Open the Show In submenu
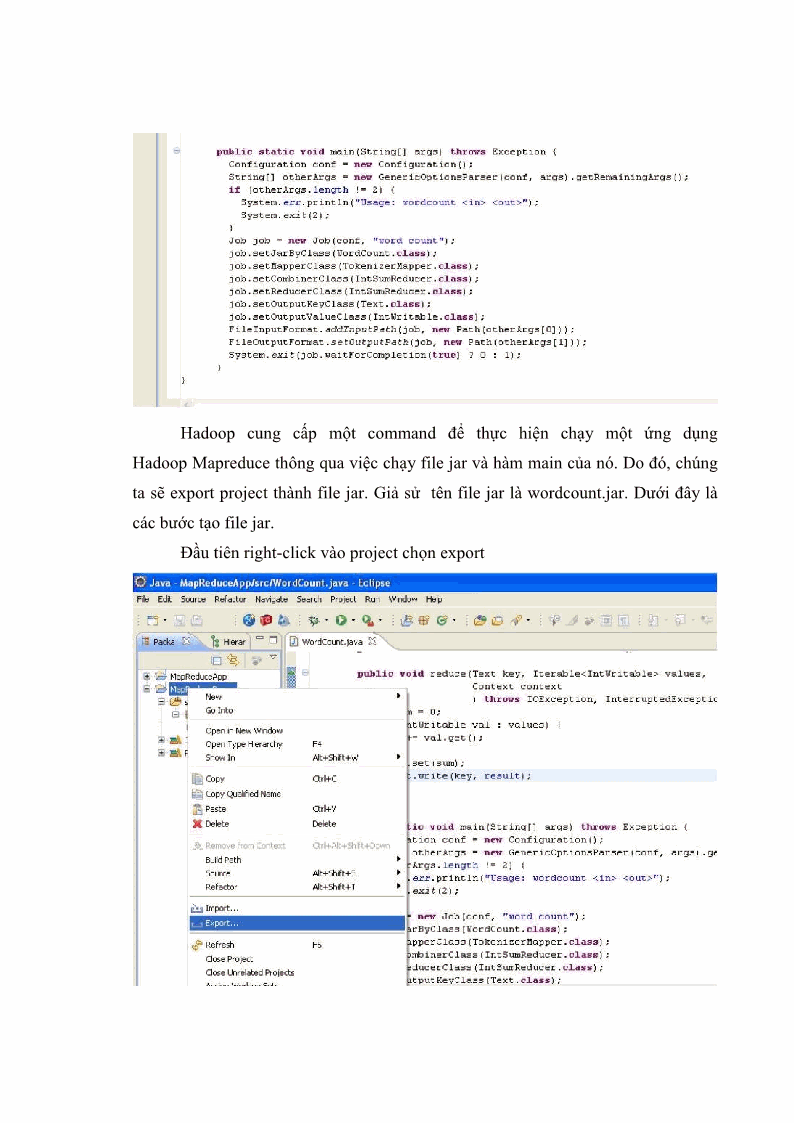The image size is (794, 1123). (x=220, y=758)
